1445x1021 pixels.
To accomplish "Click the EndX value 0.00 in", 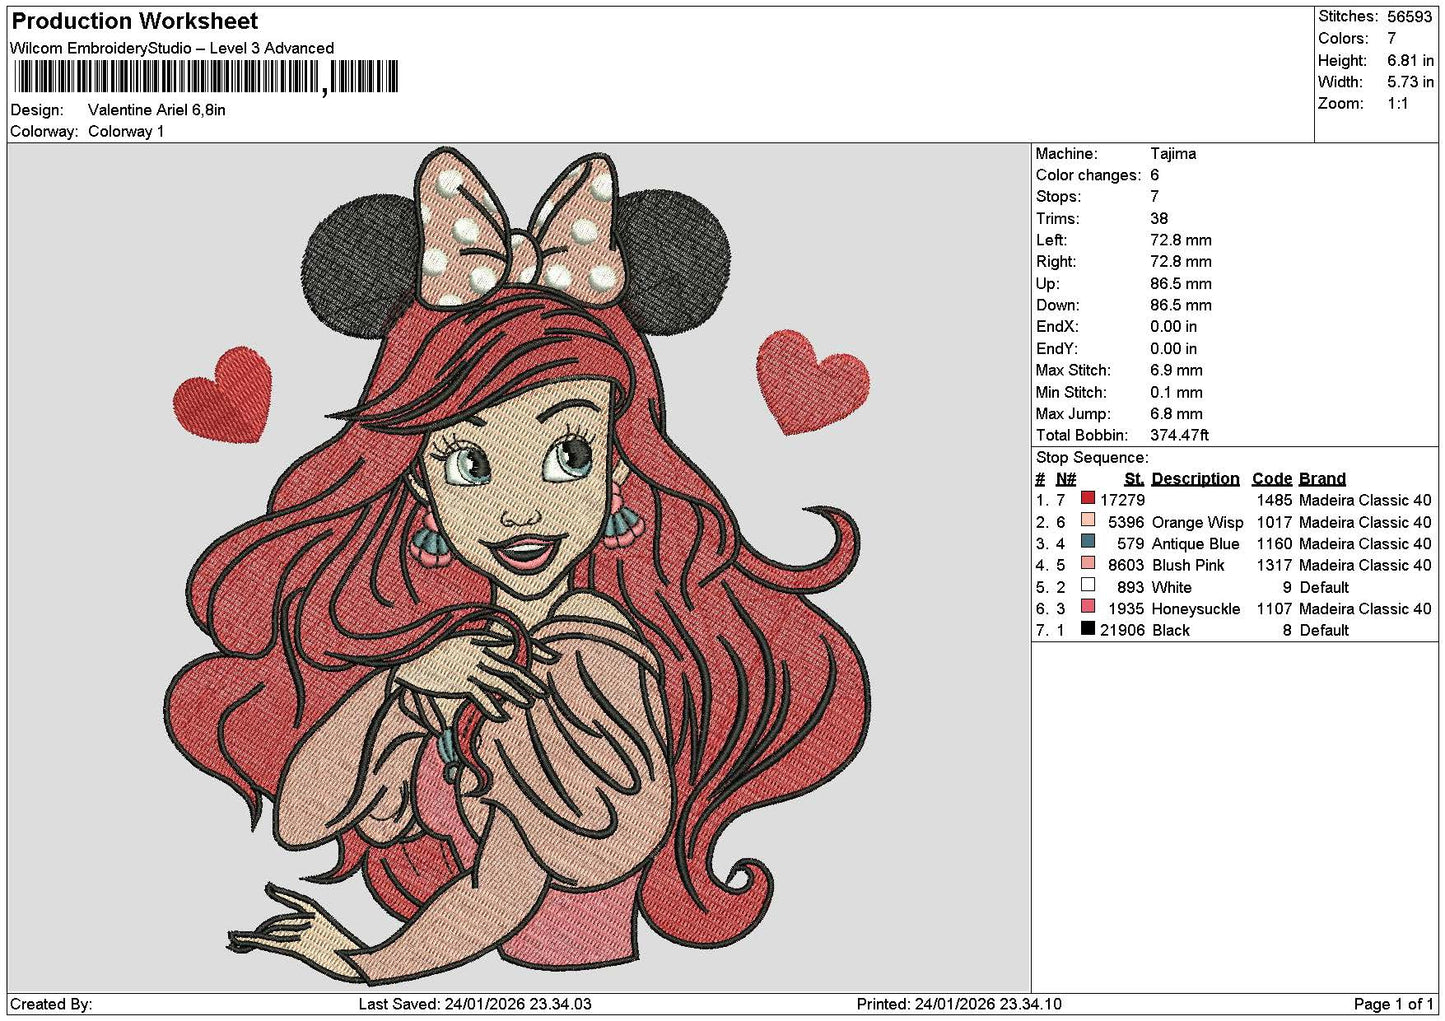I will point(1173,327).
